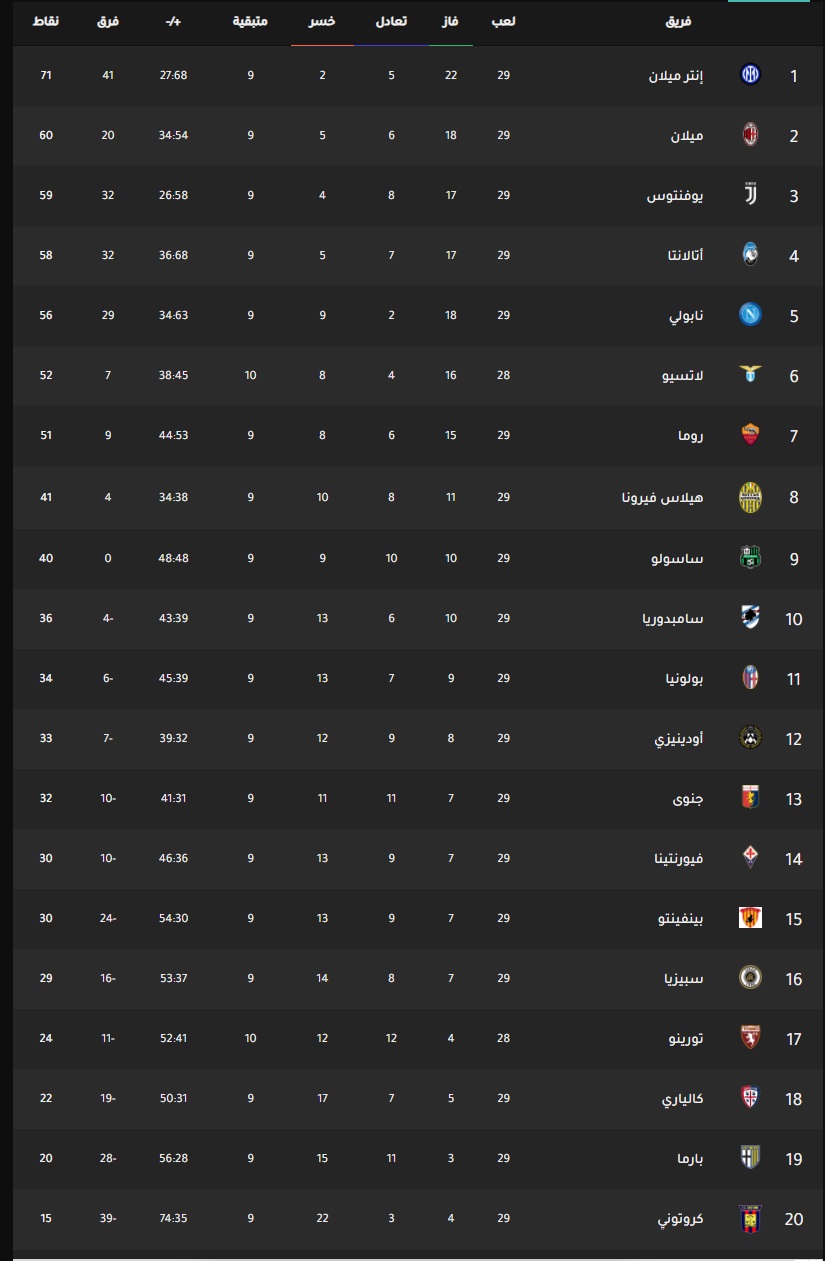Click the Inter Milan club crest

750,74
